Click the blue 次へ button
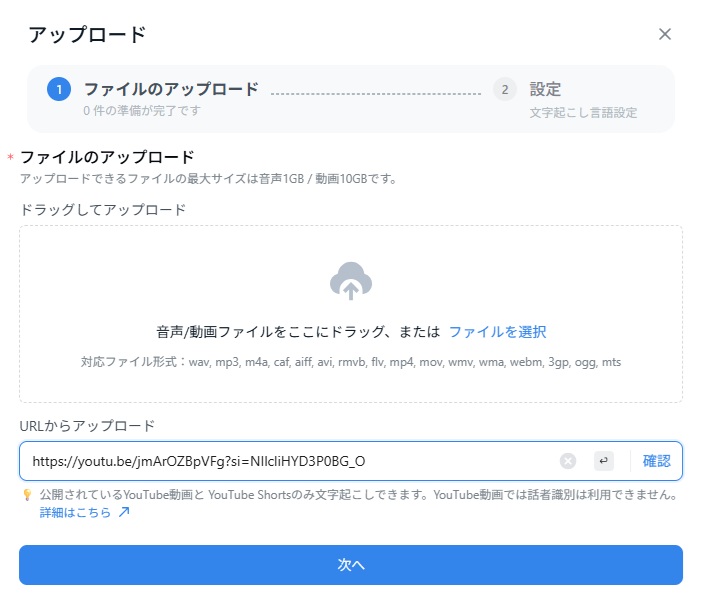The image size is (703, 614). click(x=350, y=565)
